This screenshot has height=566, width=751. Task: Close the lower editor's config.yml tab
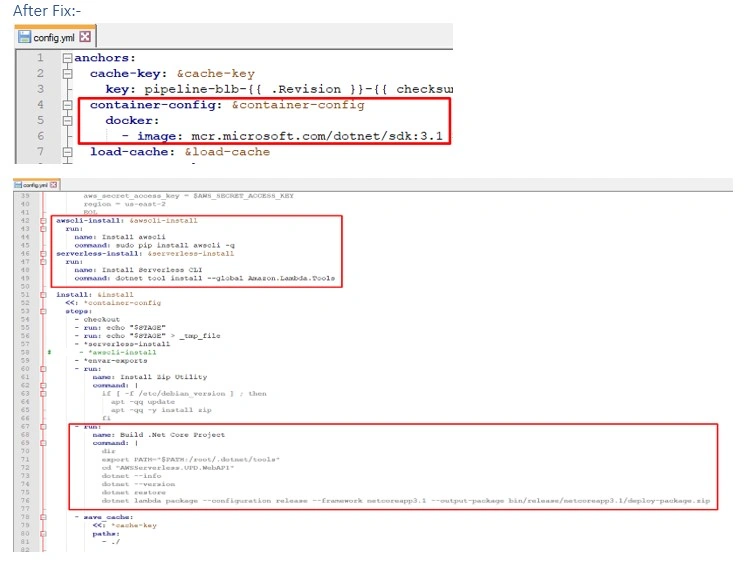(x=54, y=184)
